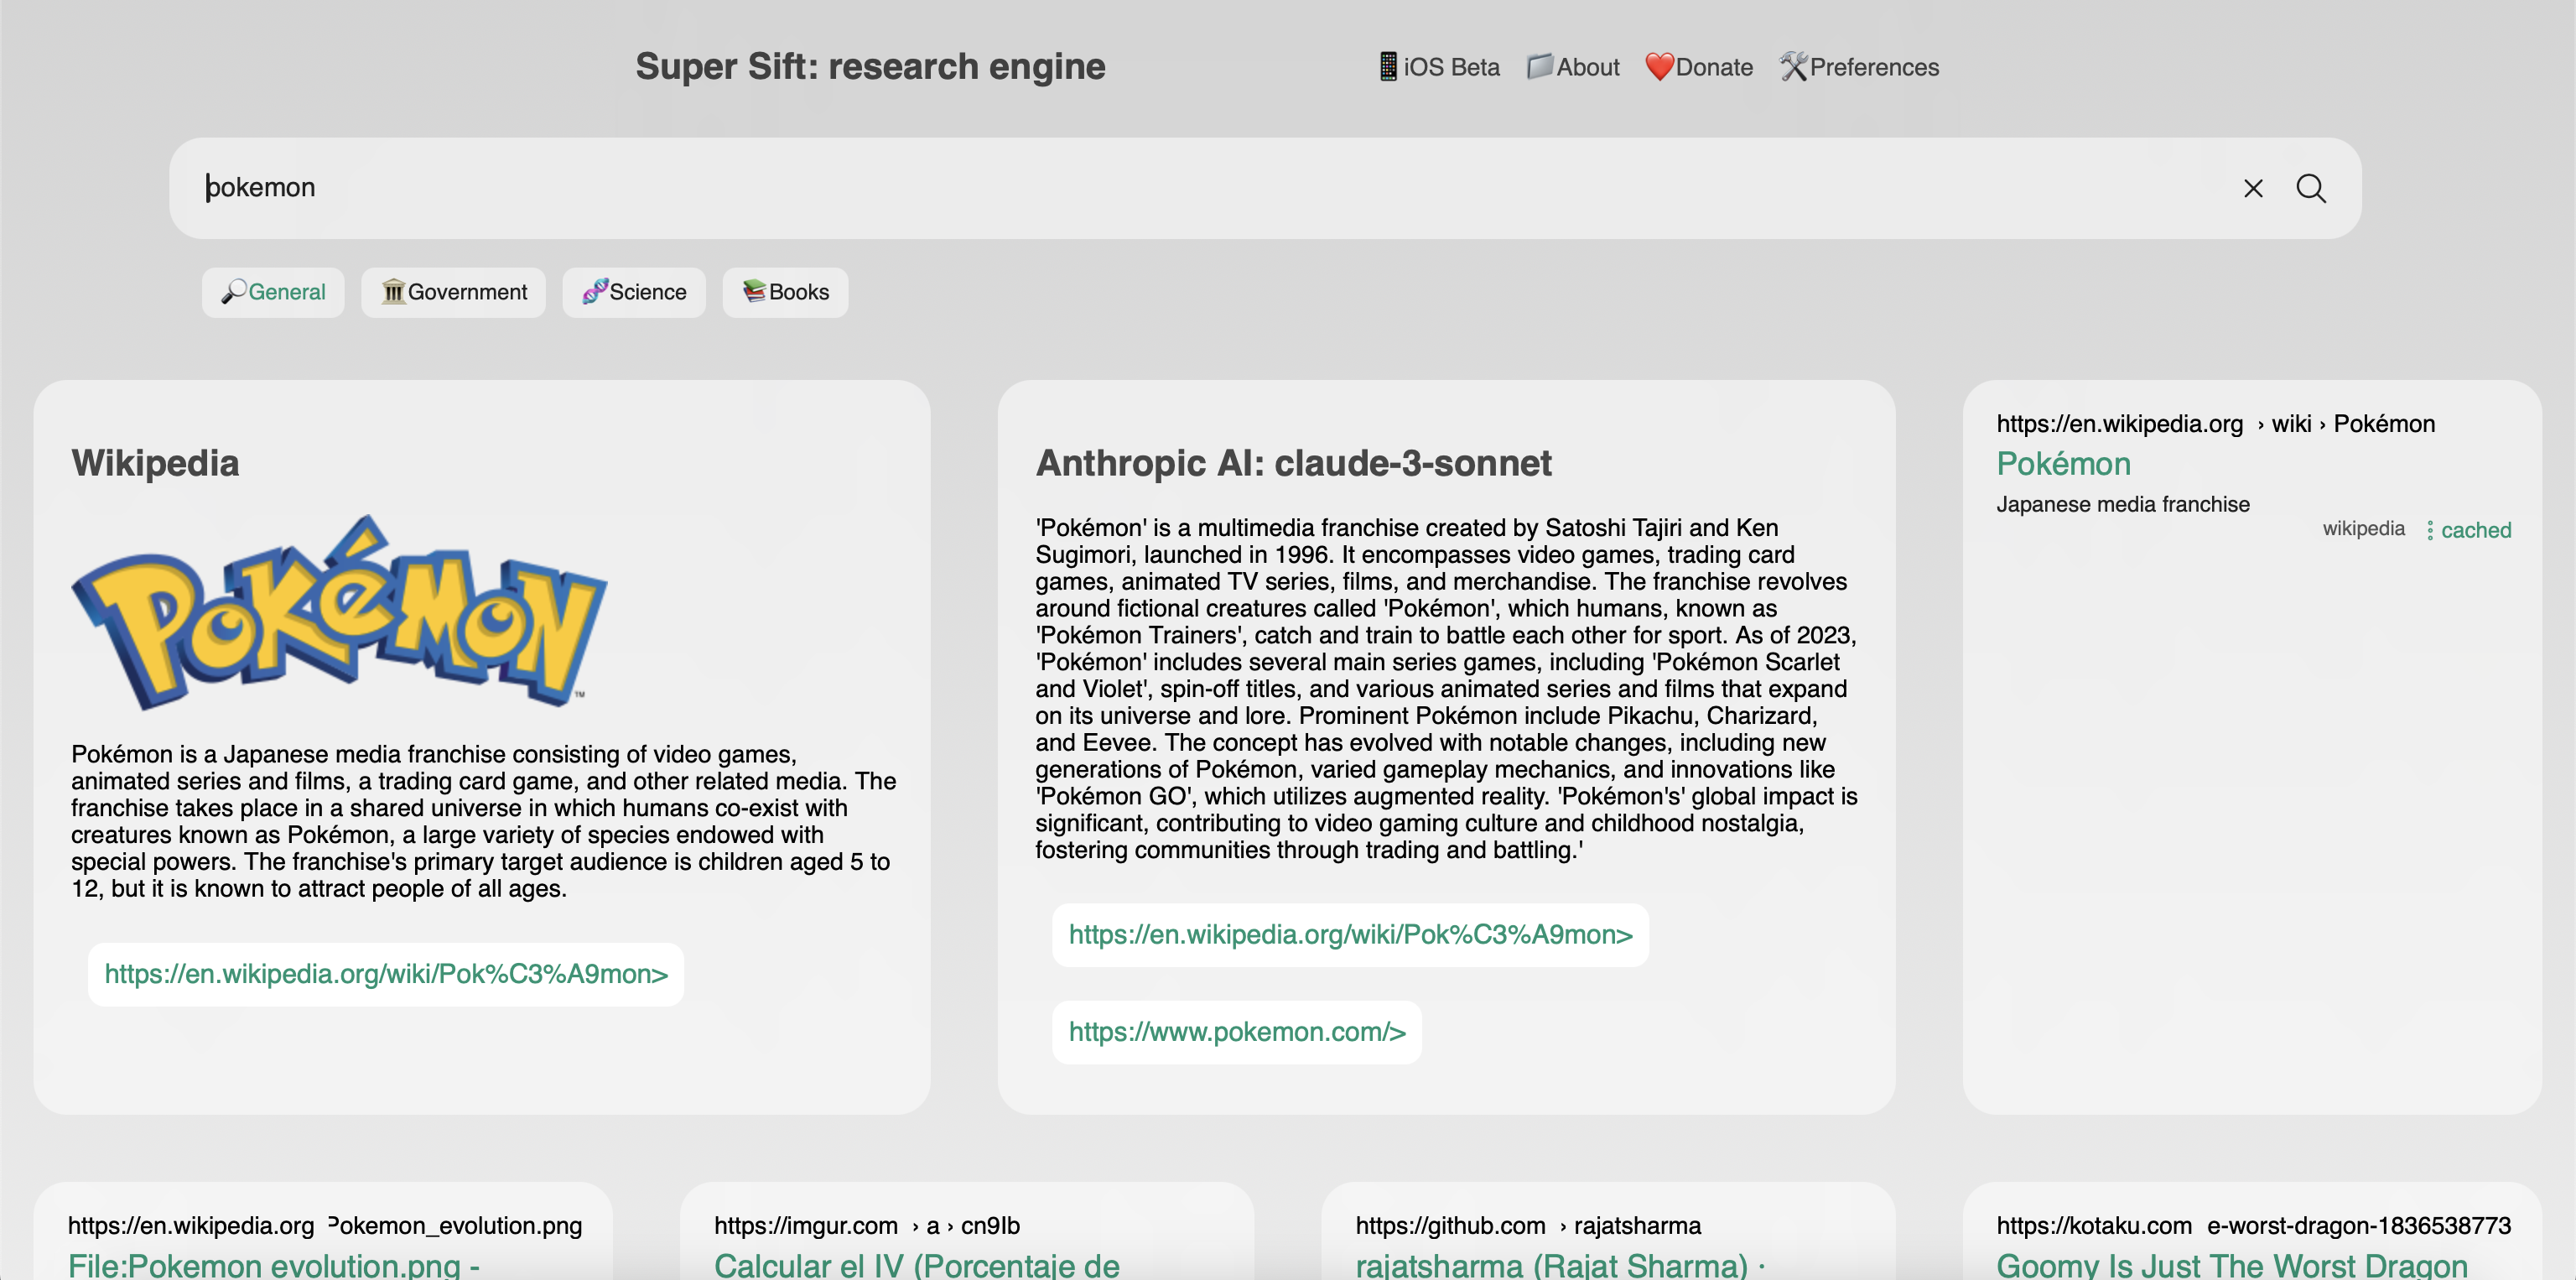The image size is (2576, 1280).
Task: Open the rajatsharma (Rajat Sharma) GitHub result
Action: click(1560, 1265)
